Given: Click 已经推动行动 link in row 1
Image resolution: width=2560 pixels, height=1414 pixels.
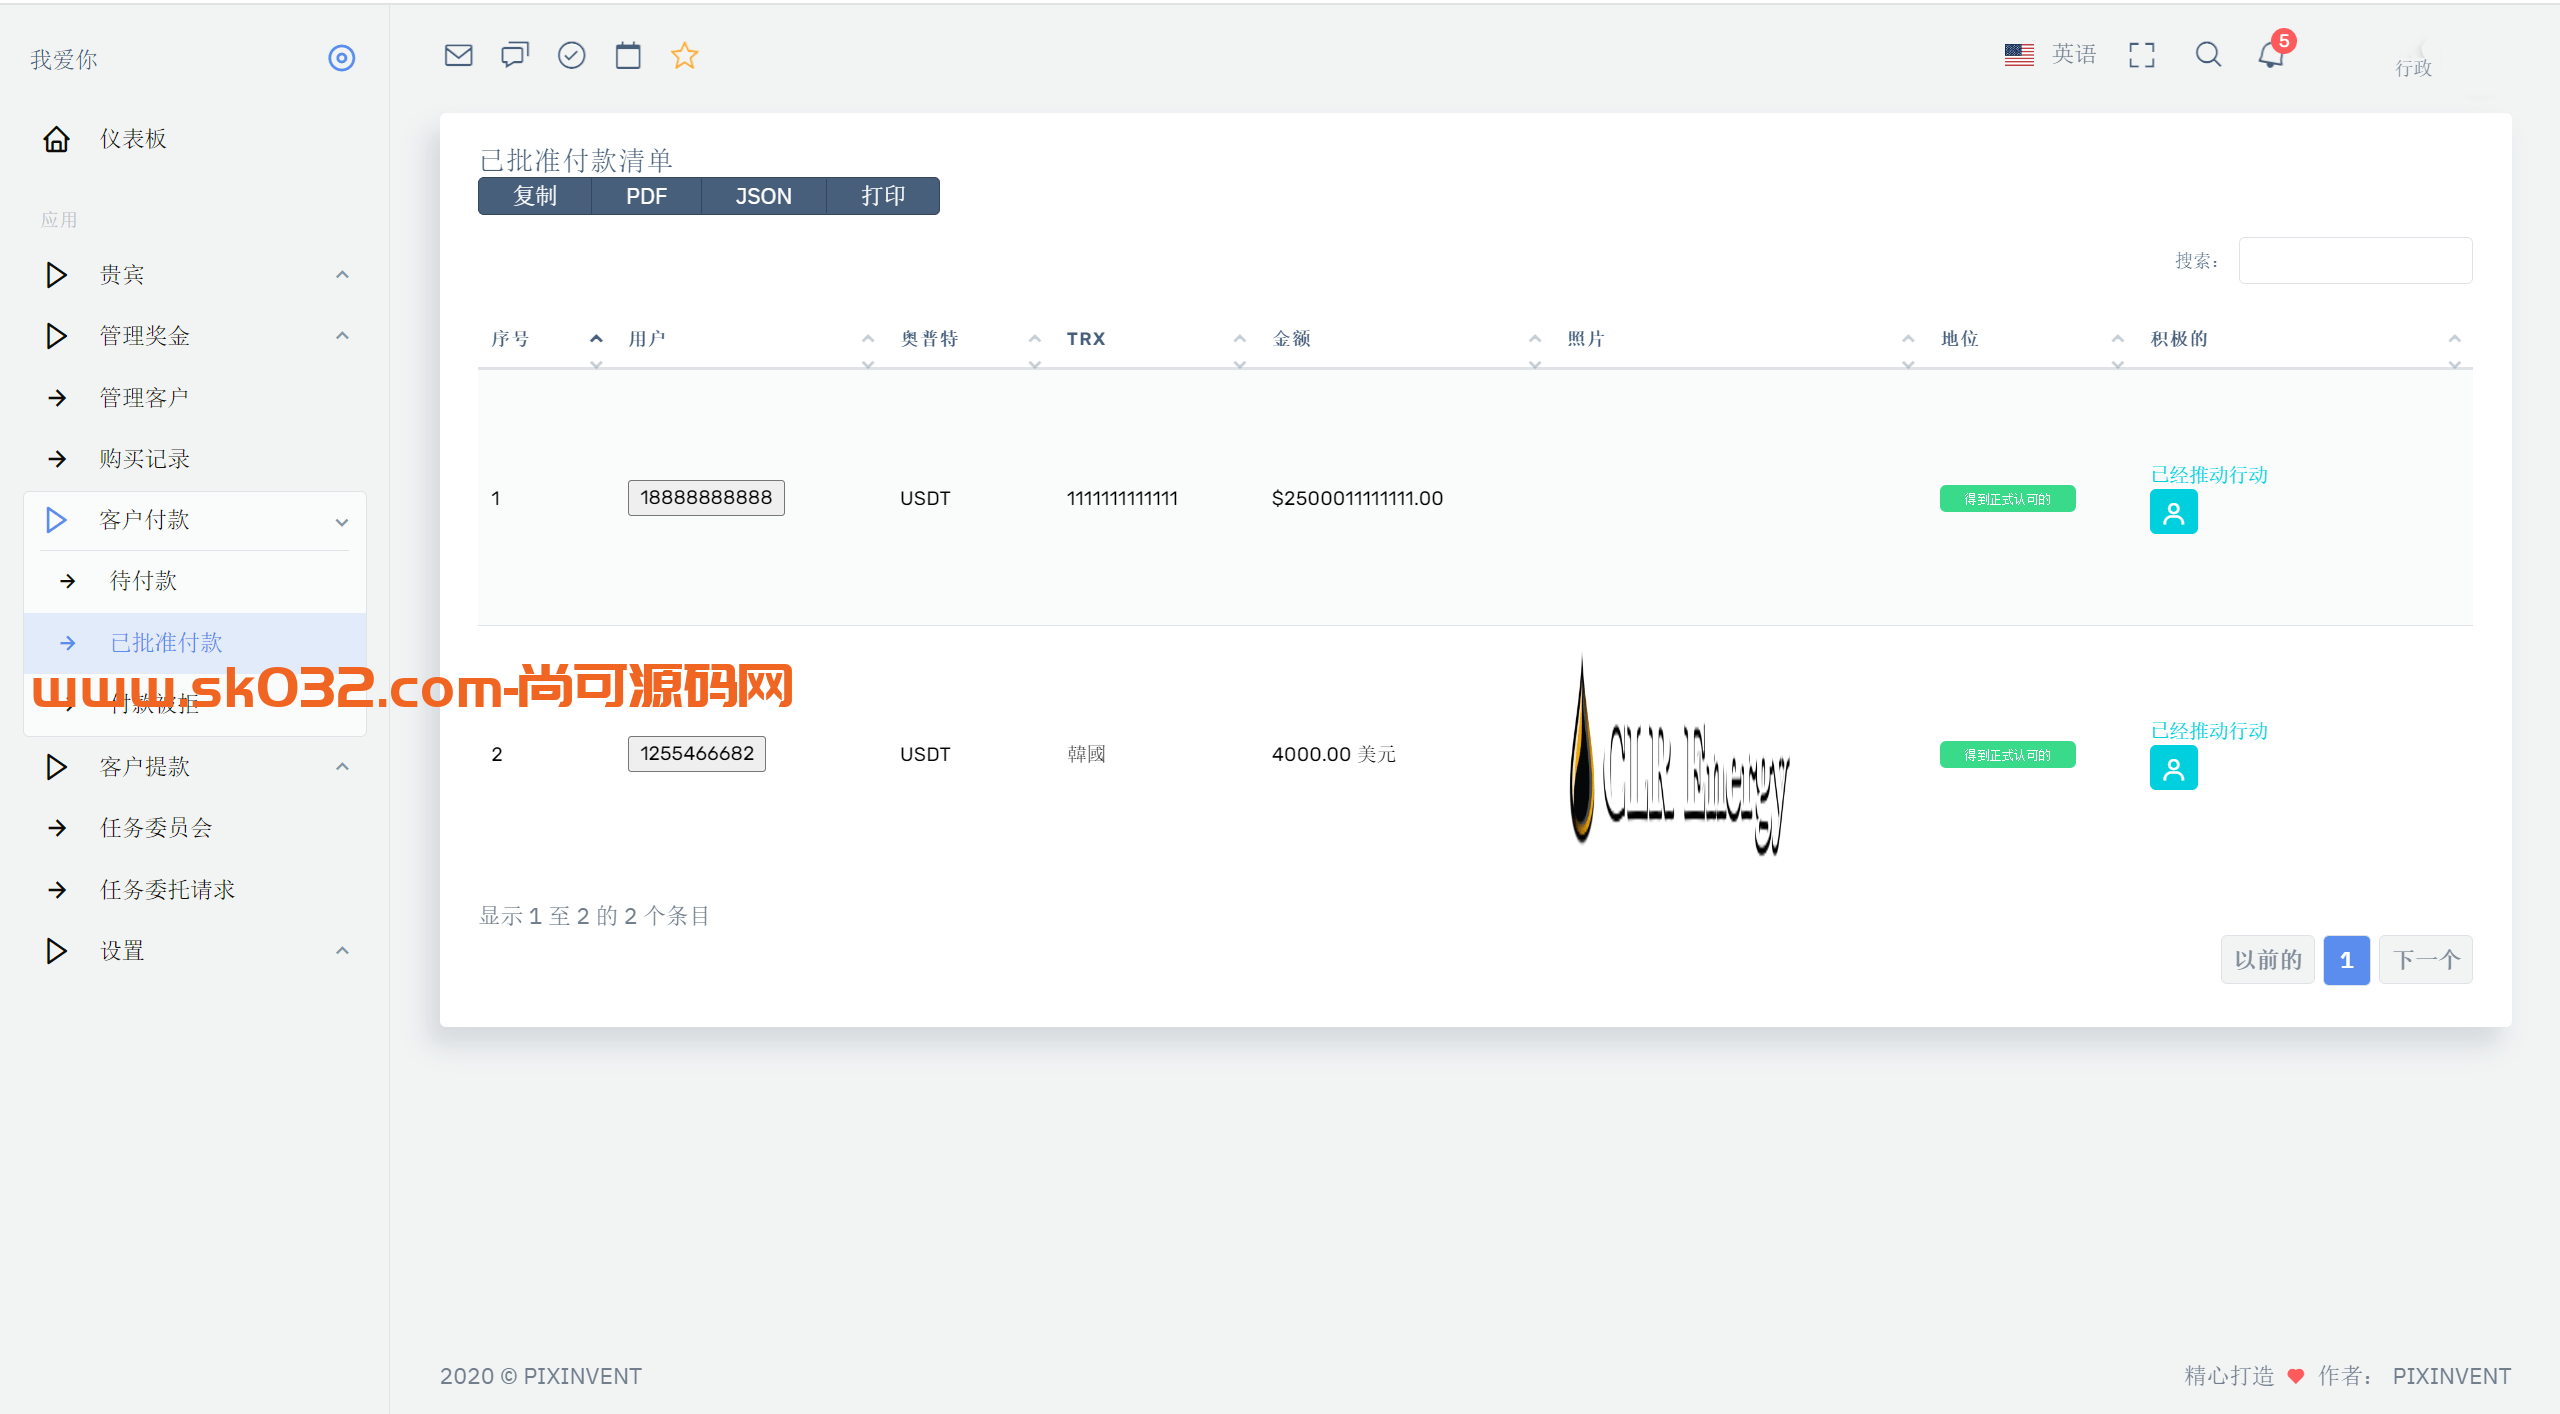Looking at the screenshot, I should [2209, 475].
